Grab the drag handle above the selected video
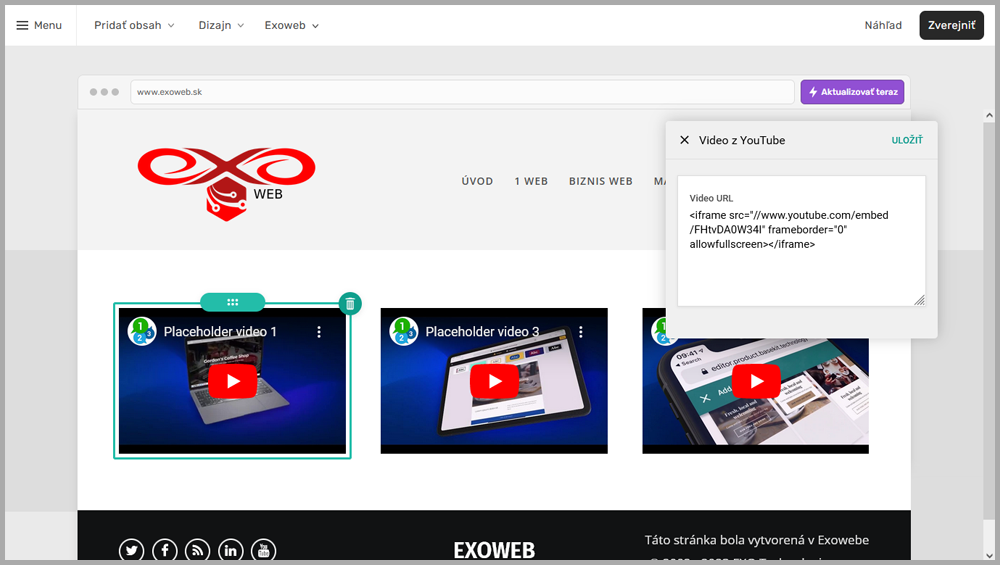 click(x=232, y=302)
